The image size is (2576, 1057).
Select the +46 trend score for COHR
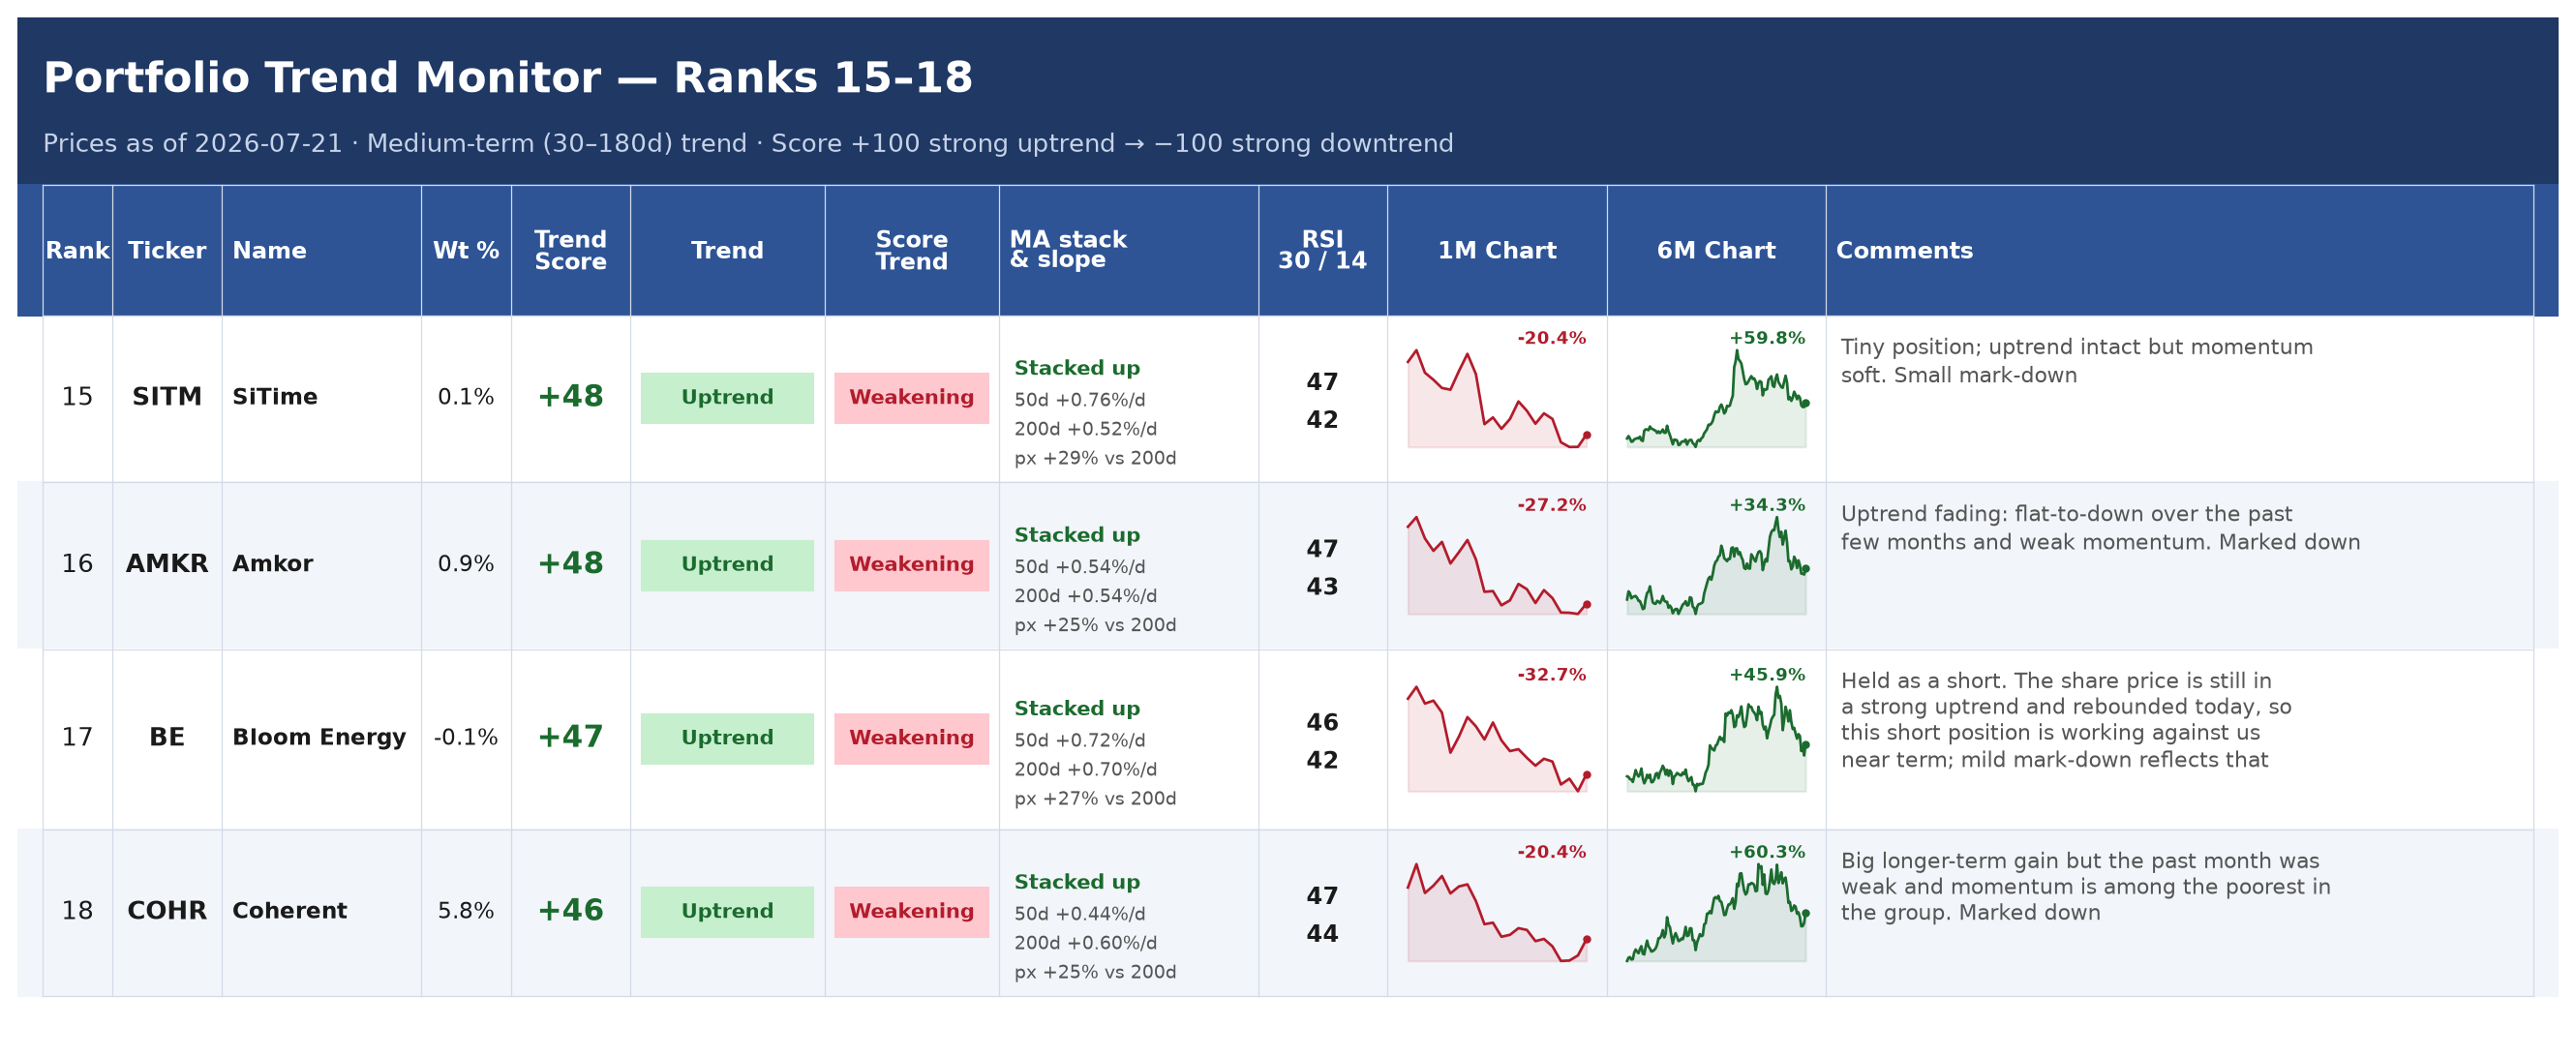click(570, 910)
